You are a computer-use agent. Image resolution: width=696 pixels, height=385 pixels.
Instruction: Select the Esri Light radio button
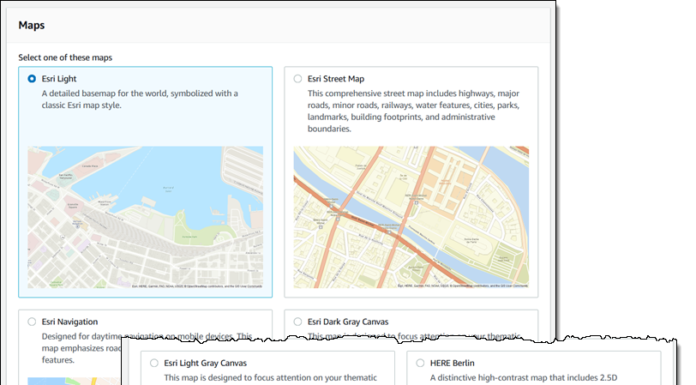tap(32, 79)
